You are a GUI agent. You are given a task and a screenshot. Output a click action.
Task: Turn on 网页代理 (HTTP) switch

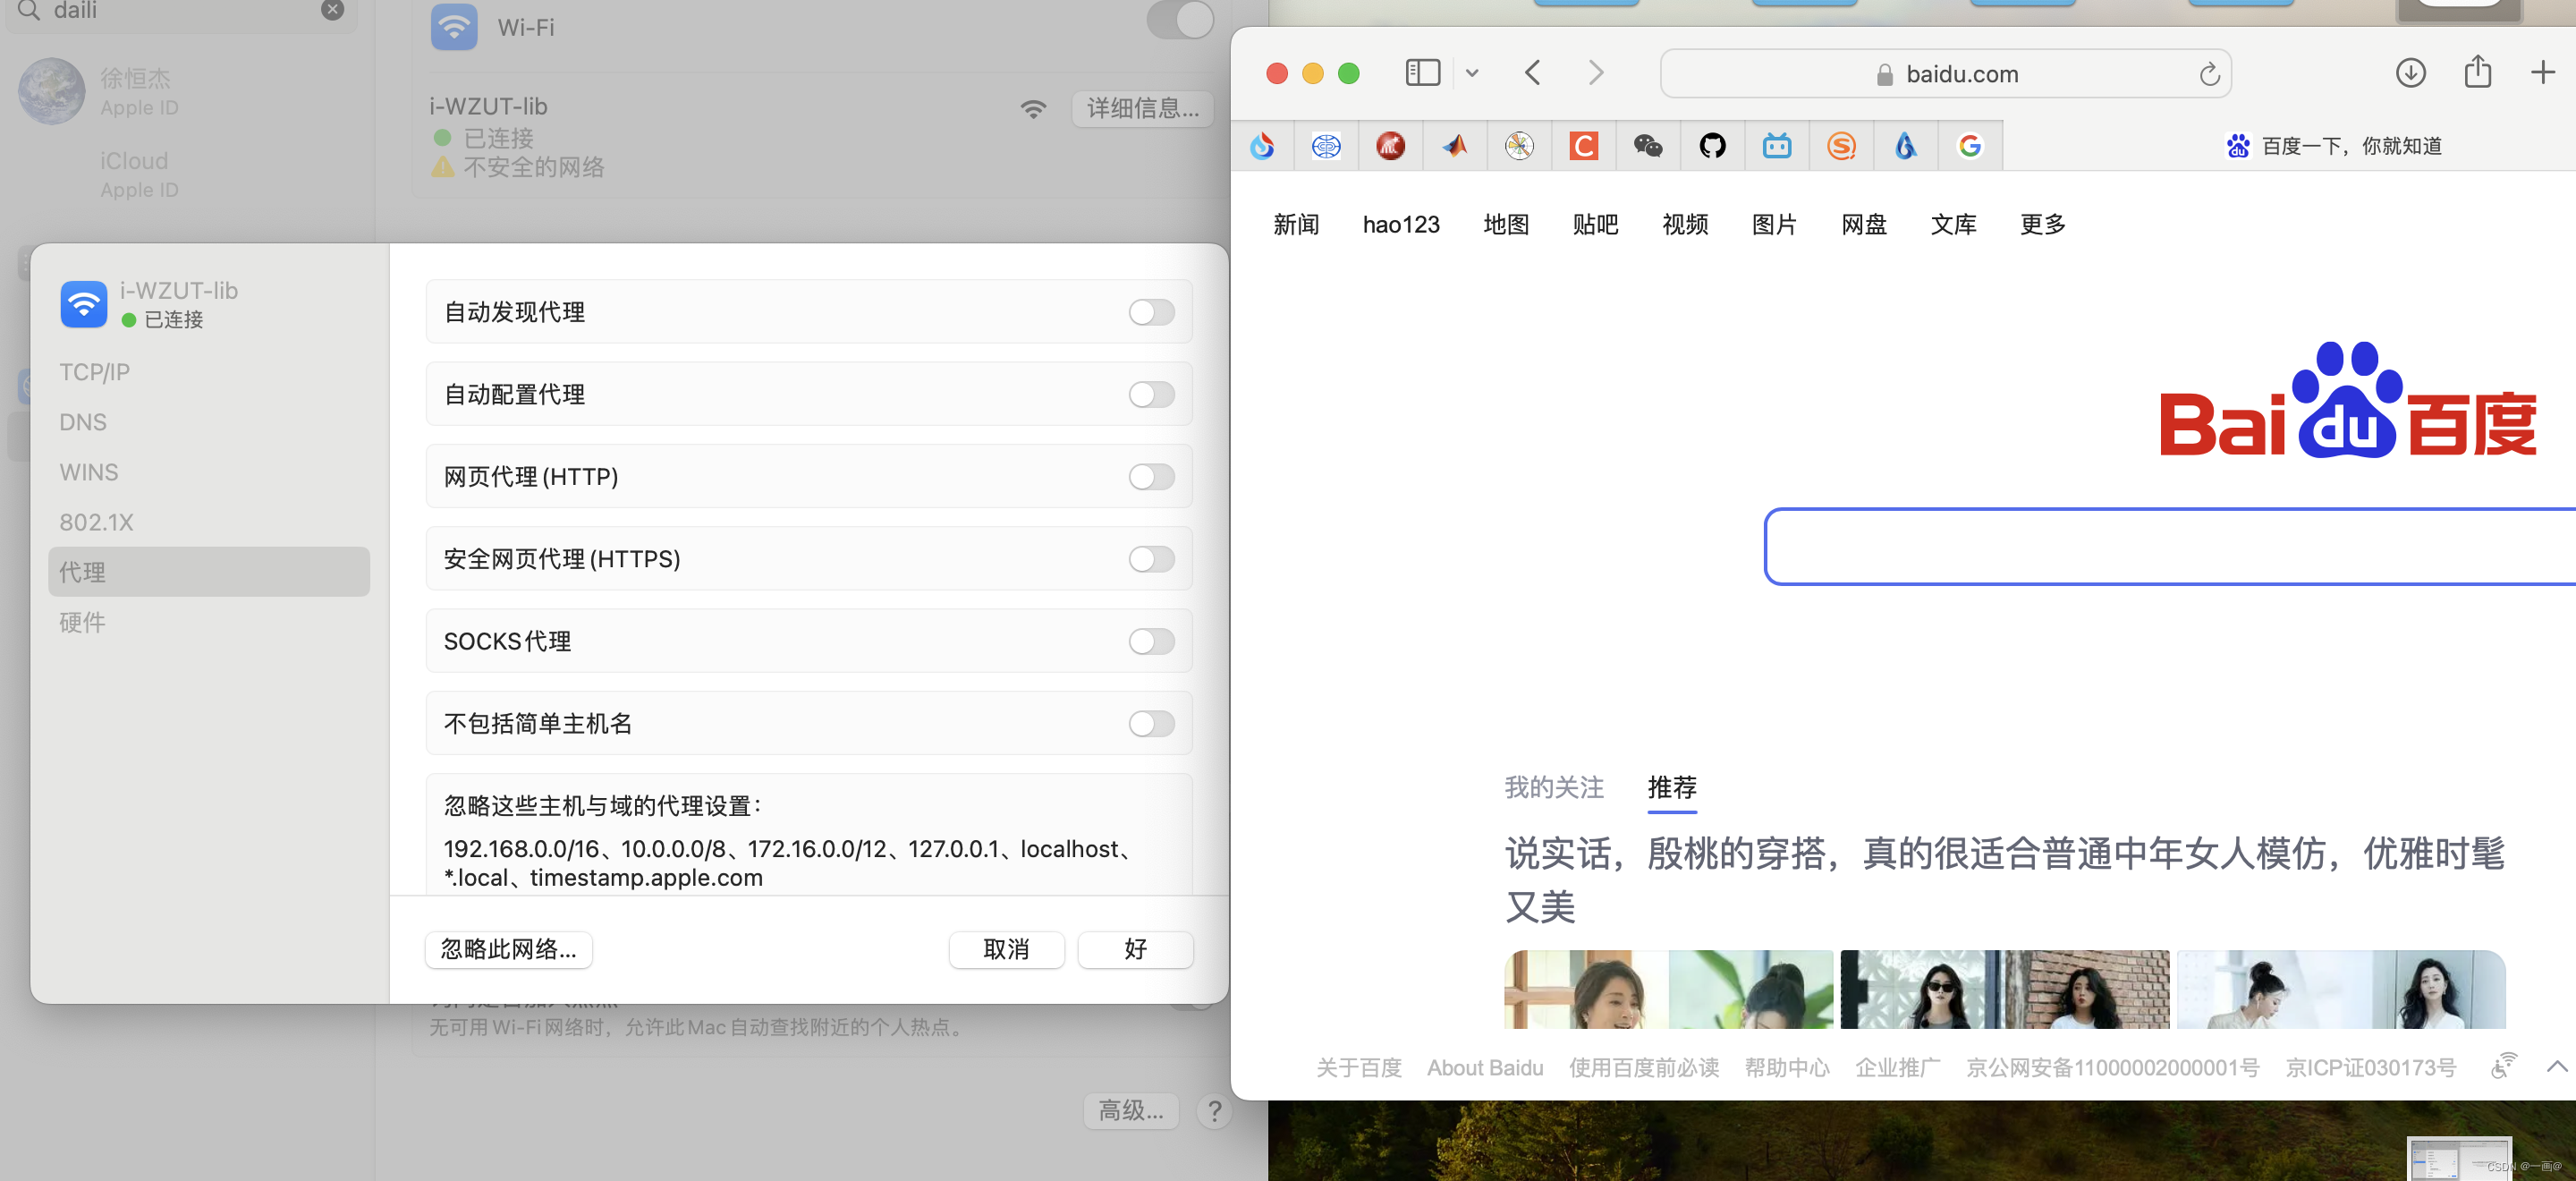(x=1151, y=477)
